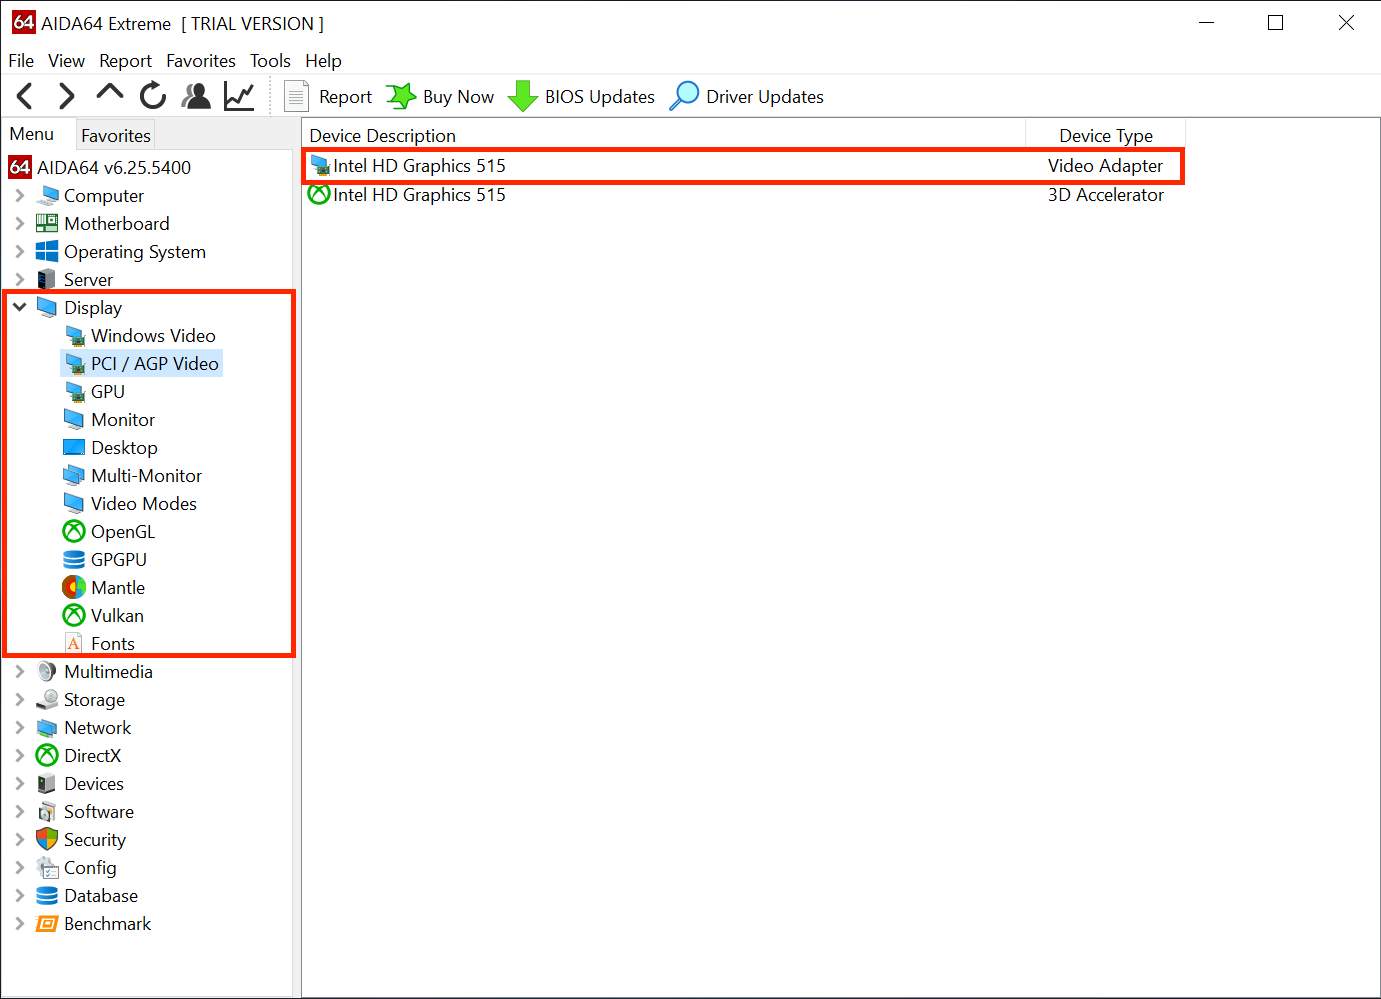Click the BIOS Updates green arrow
This screenshot has height=999, width=1381.
522,97
